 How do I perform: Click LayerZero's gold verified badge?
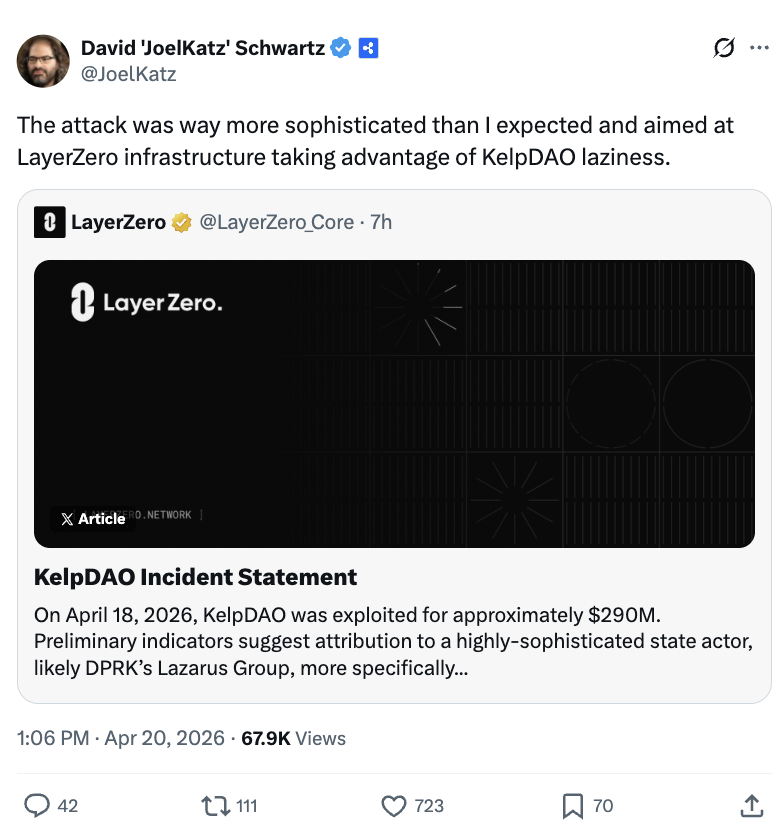pos(182,223)
